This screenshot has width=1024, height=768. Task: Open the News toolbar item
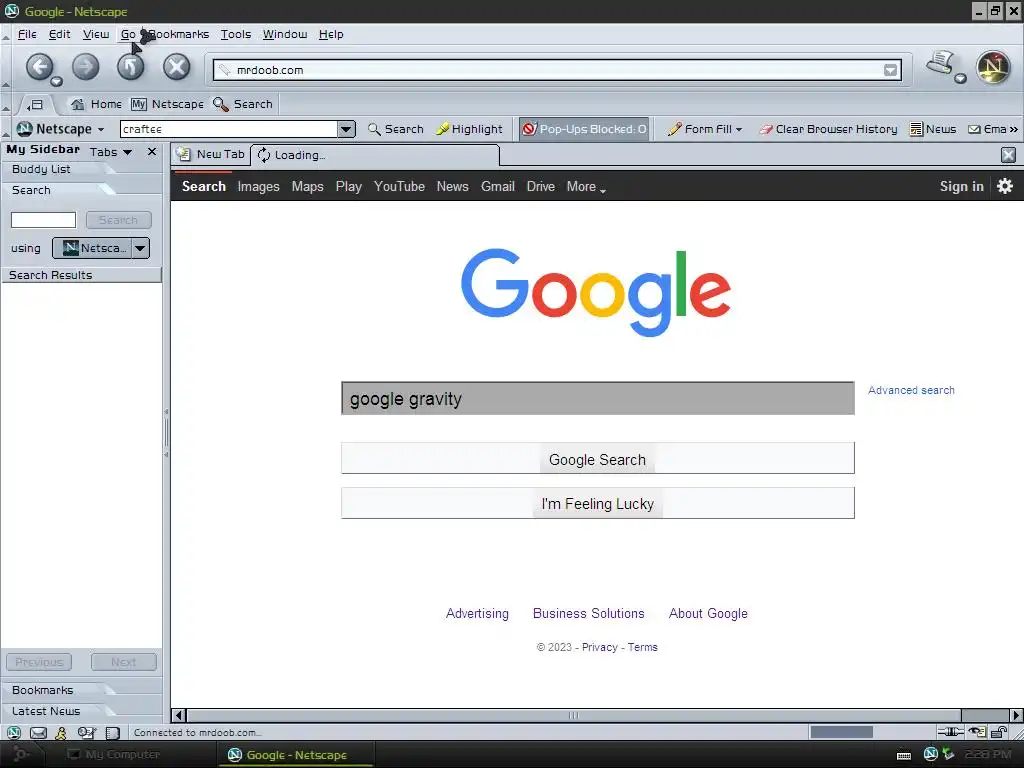click(x=933, y=129)
